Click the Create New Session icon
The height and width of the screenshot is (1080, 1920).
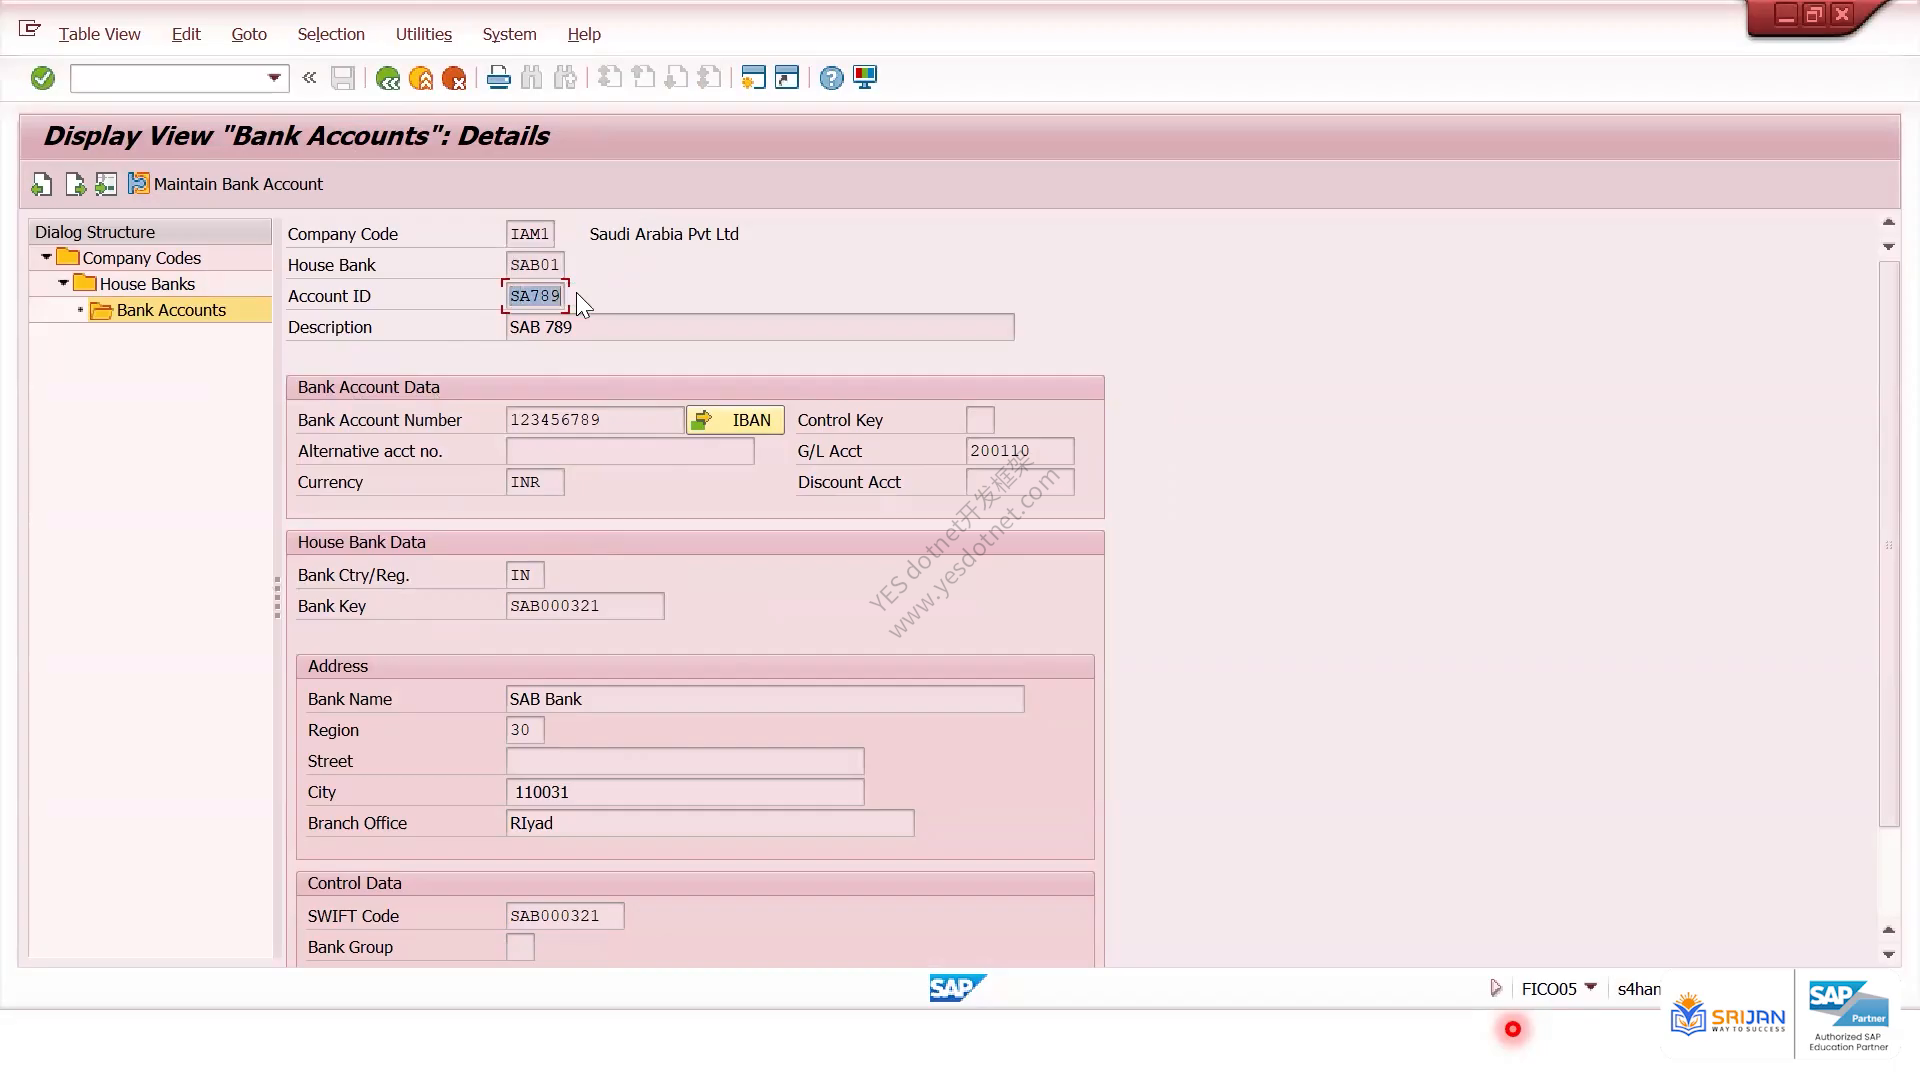753,78
